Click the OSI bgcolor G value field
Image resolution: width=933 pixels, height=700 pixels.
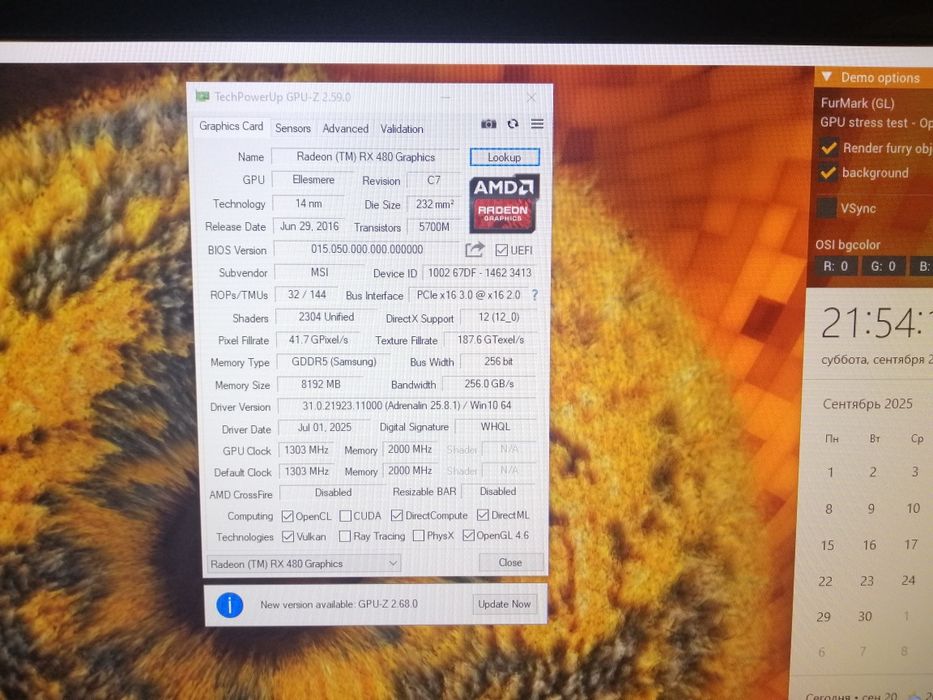pos(883,266)
